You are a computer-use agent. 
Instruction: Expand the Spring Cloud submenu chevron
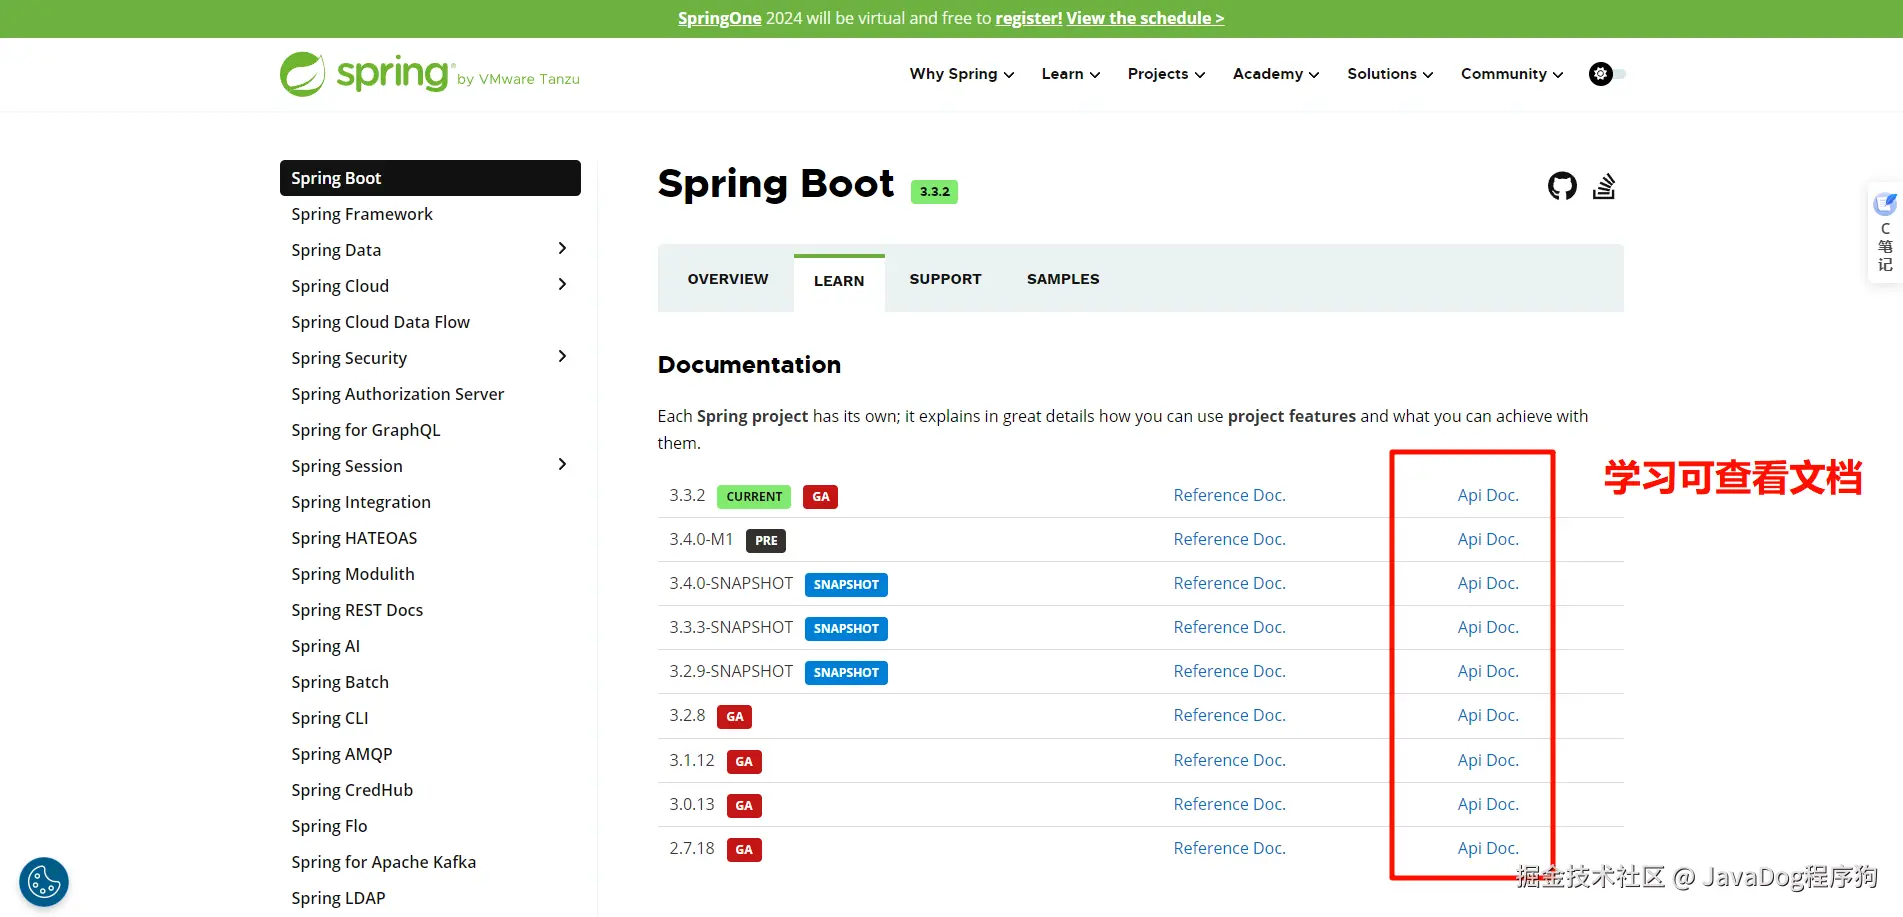[x=562, y=284]
